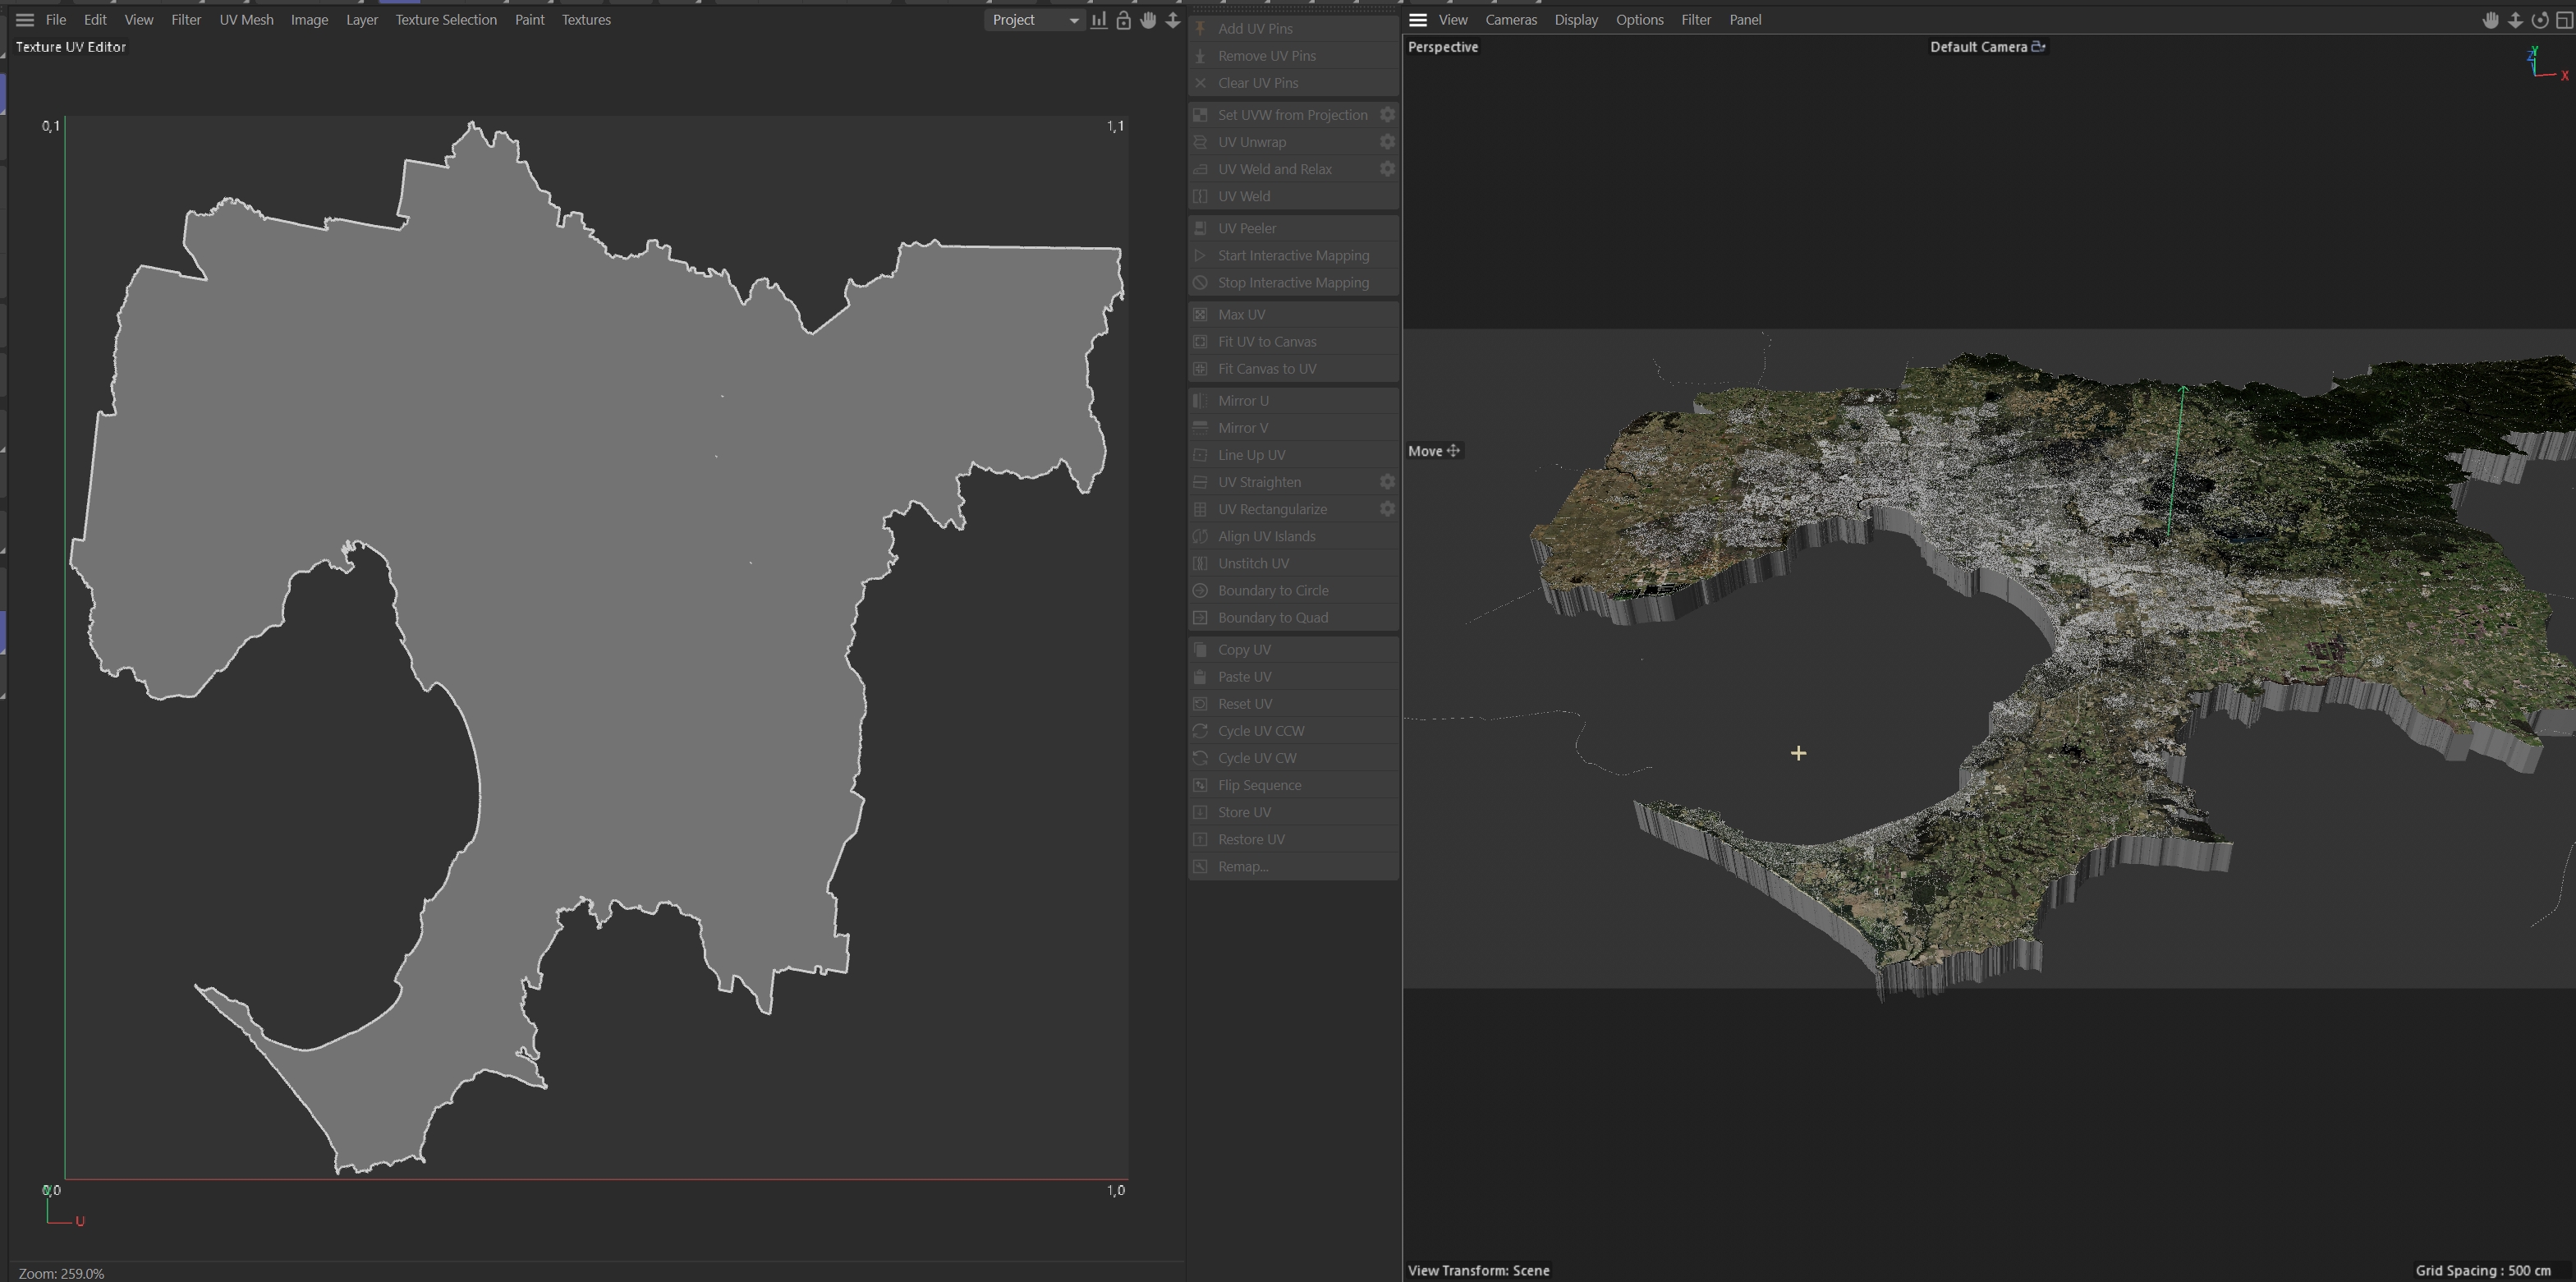The height and width of the screenshot is (1282, 2576).
Task: Toggle the lock icon in UV editor header
Action: 1123,20
